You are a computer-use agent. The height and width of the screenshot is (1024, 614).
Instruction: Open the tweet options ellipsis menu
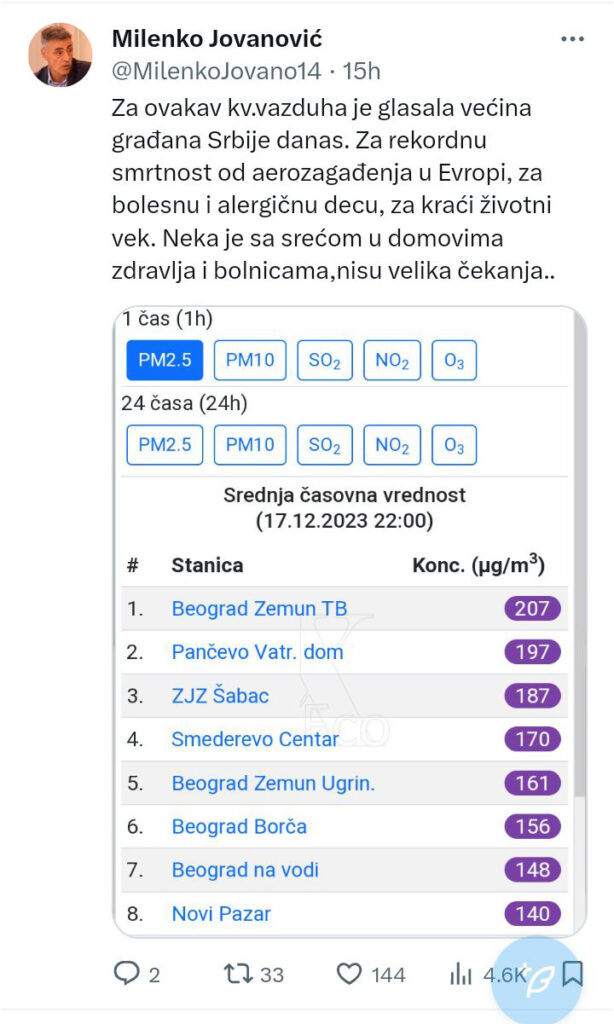pyautogui.click(x=572, y=38)
